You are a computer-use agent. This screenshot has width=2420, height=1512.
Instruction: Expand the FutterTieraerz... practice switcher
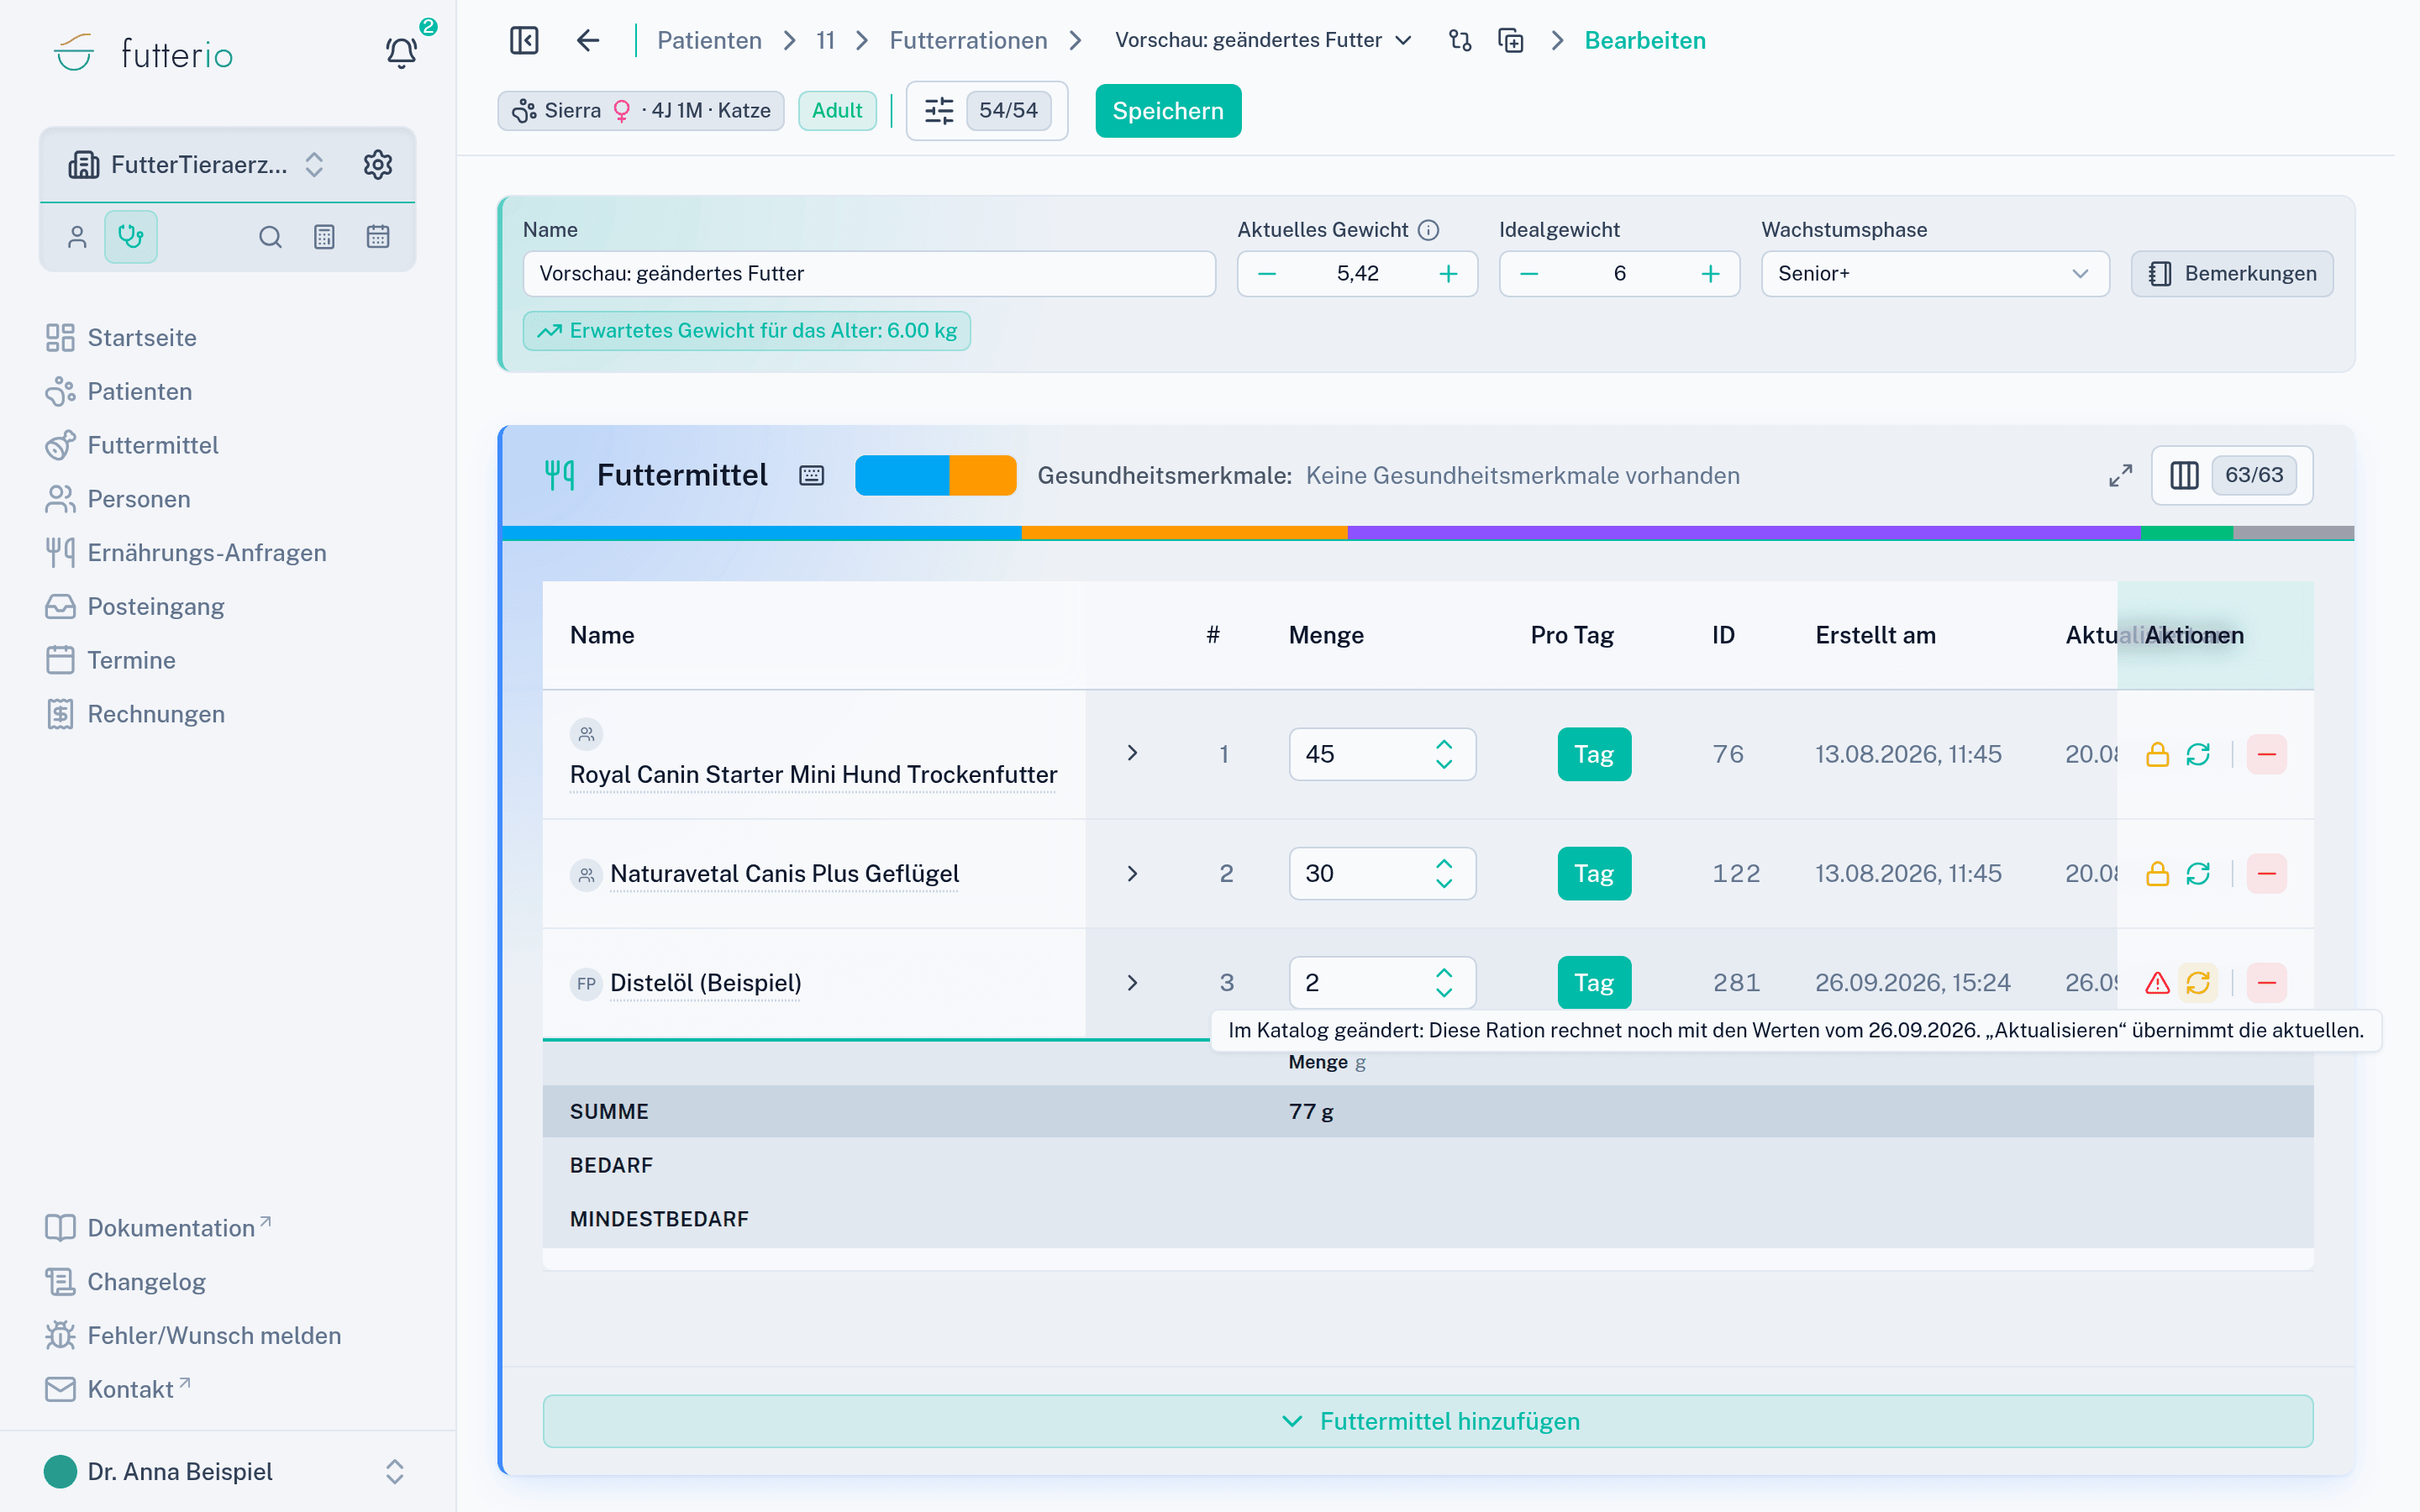click(314, 164)
